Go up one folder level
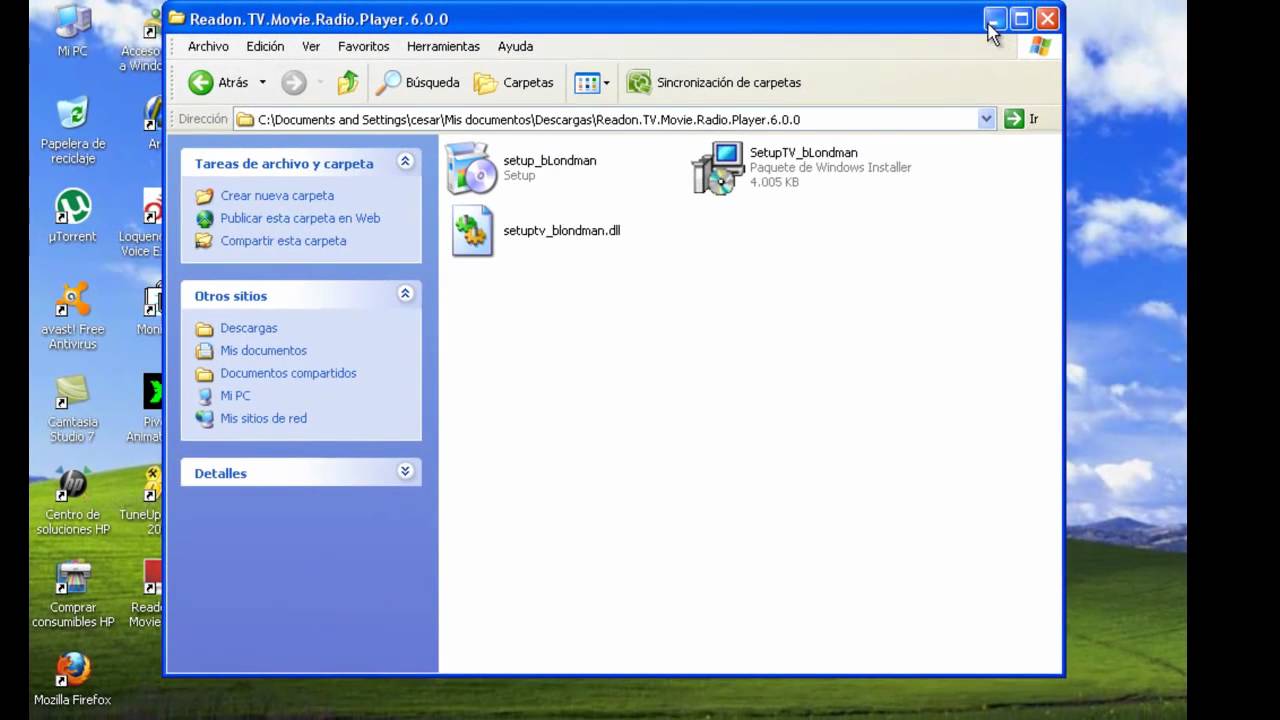This screenshot has height=720, width=1280. click(347, 83)
